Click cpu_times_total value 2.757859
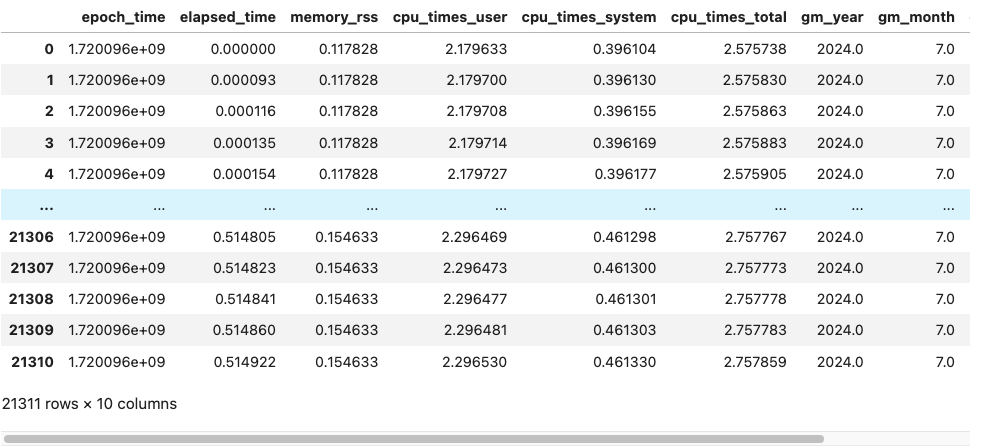982x448 pixels. click(x=756, y=362)
